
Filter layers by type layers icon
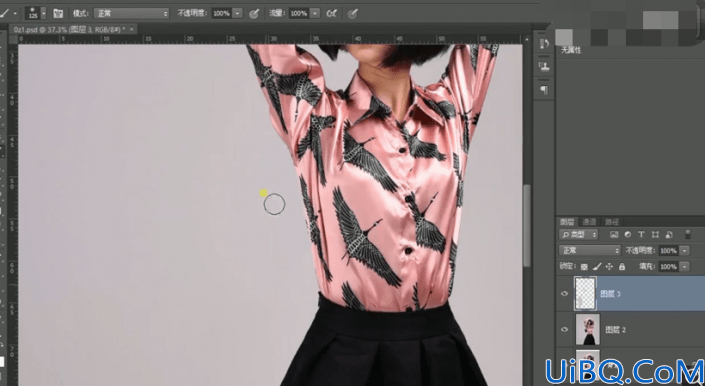[641, 235]
